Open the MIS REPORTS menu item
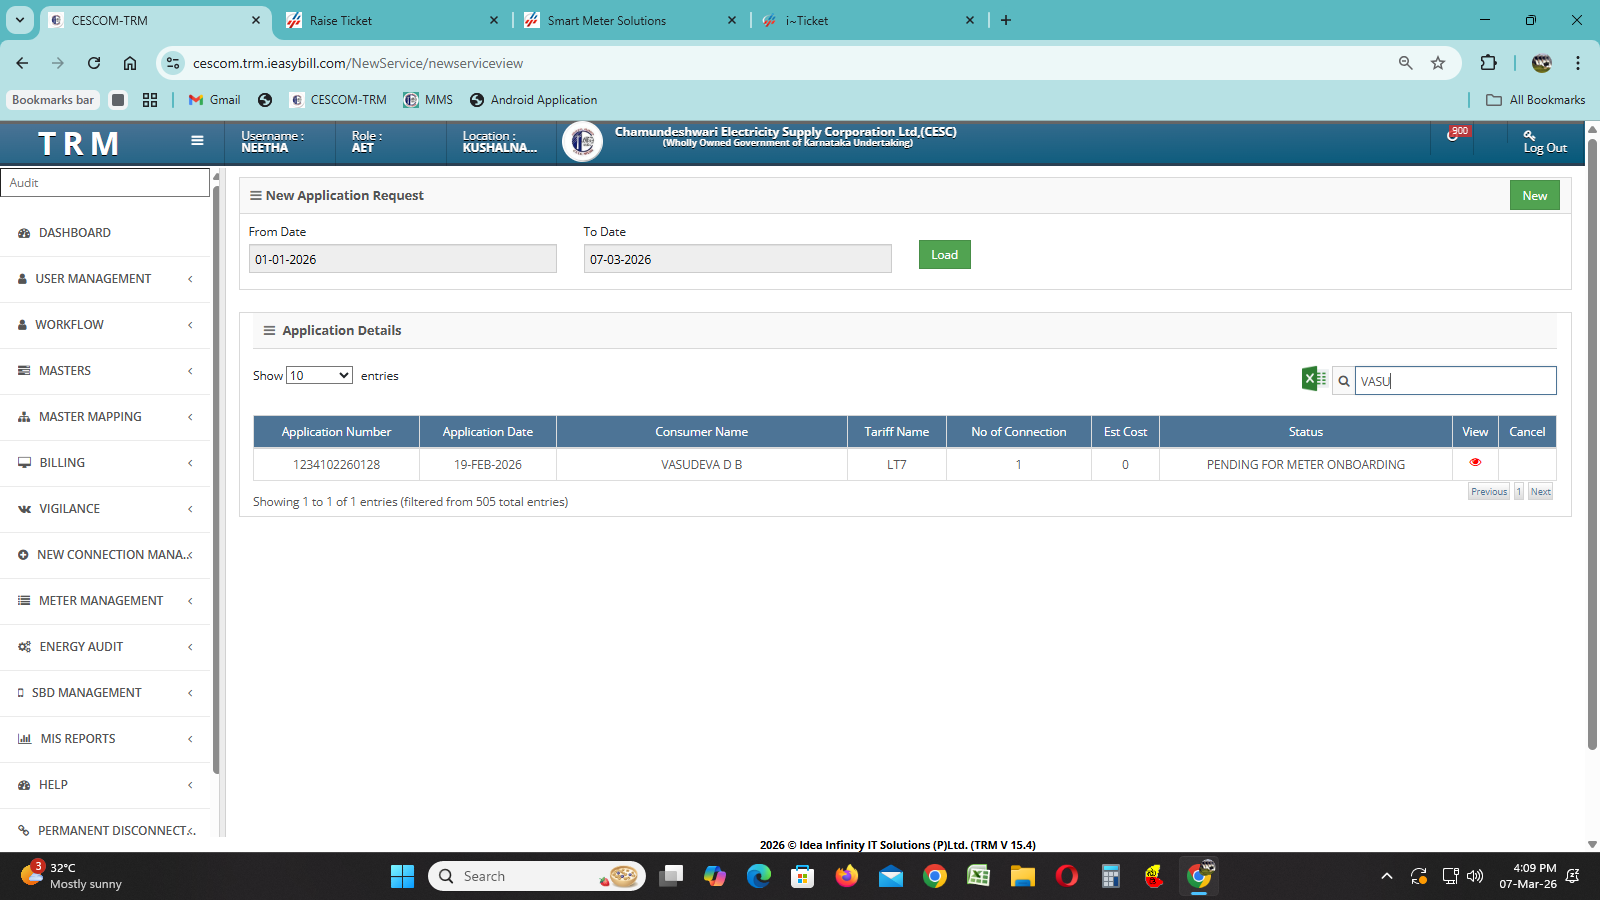Viewport: 1600px width, 900px height. 105,739
